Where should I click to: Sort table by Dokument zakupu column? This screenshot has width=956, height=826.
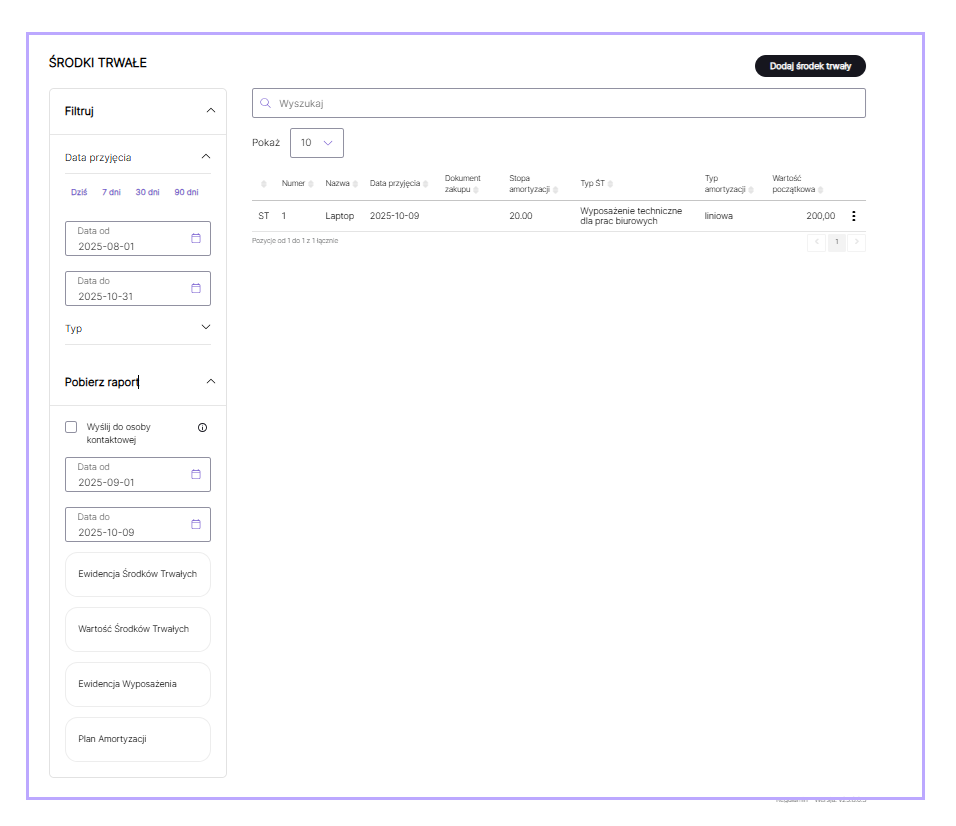click(462, 183)
